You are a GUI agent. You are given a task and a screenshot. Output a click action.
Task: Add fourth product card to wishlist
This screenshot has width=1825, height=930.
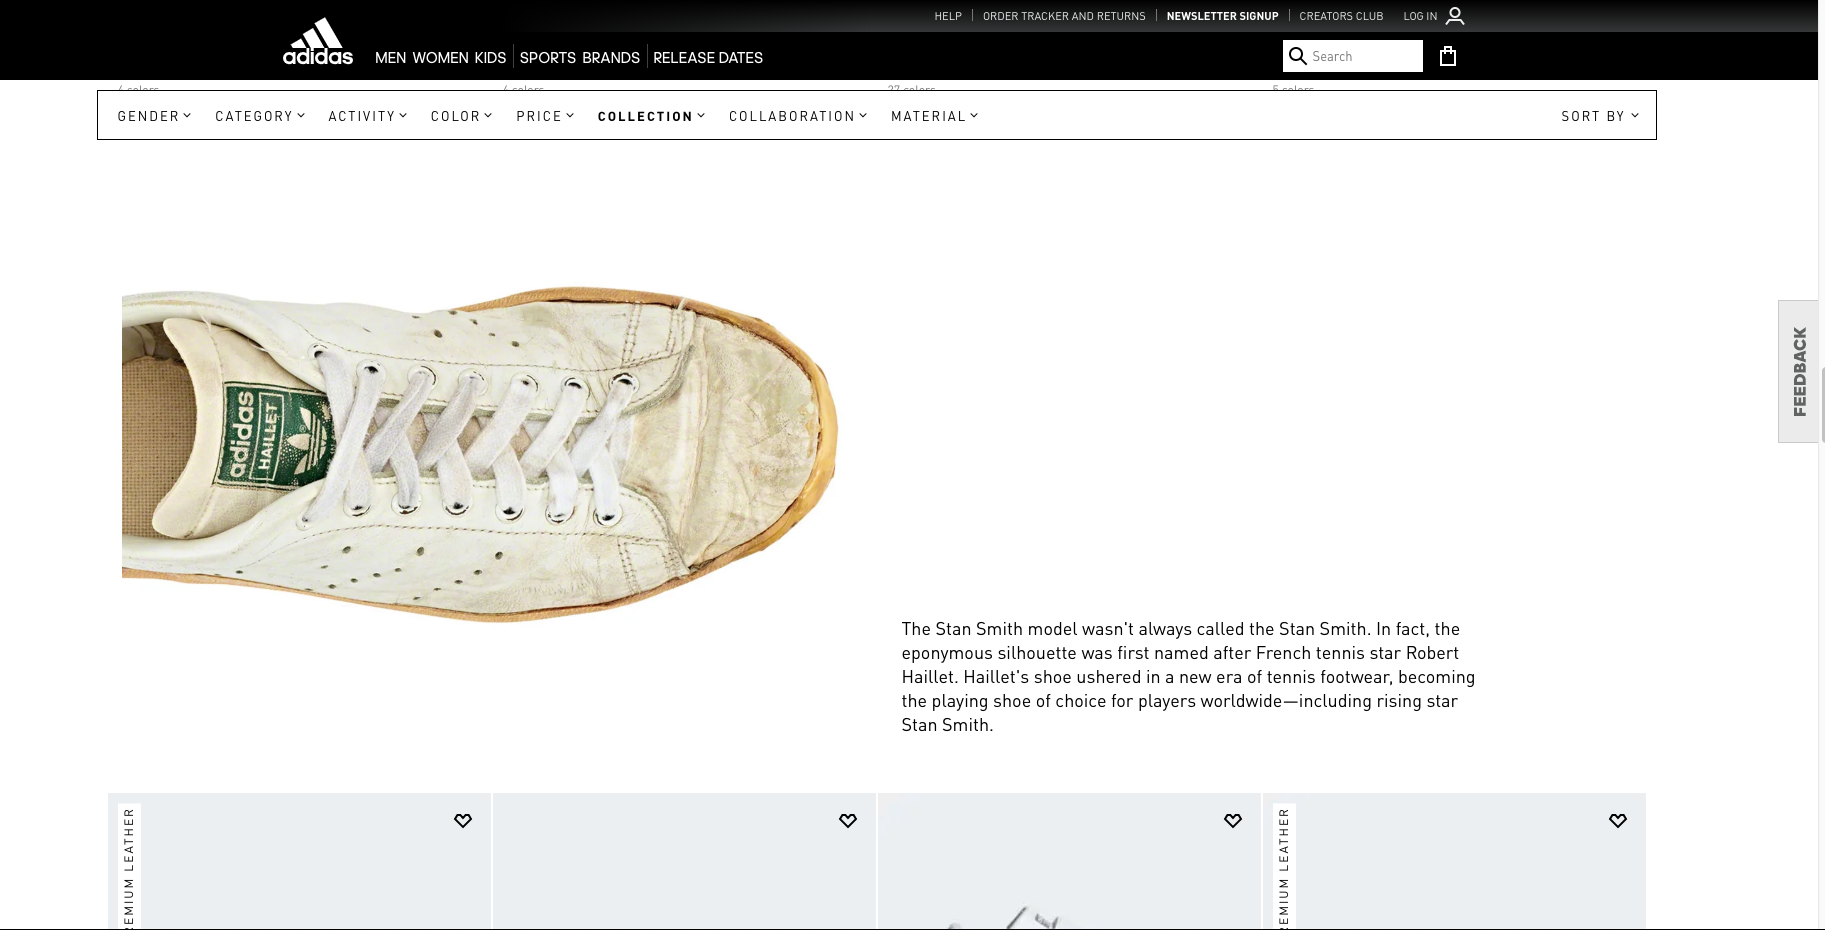pyautogui.click(x=1618, y=820)
